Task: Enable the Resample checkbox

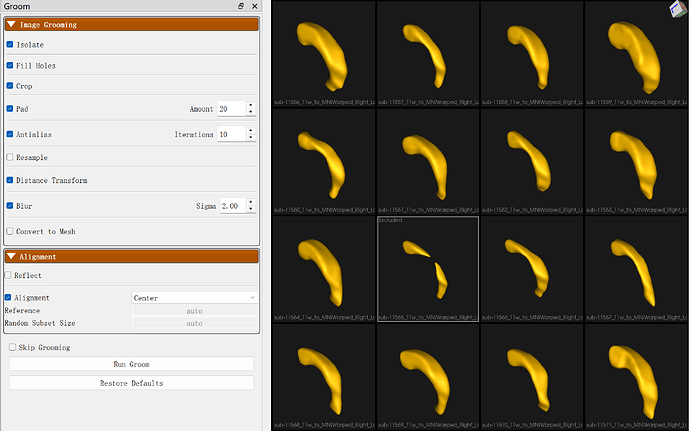Action: [10, 157]
